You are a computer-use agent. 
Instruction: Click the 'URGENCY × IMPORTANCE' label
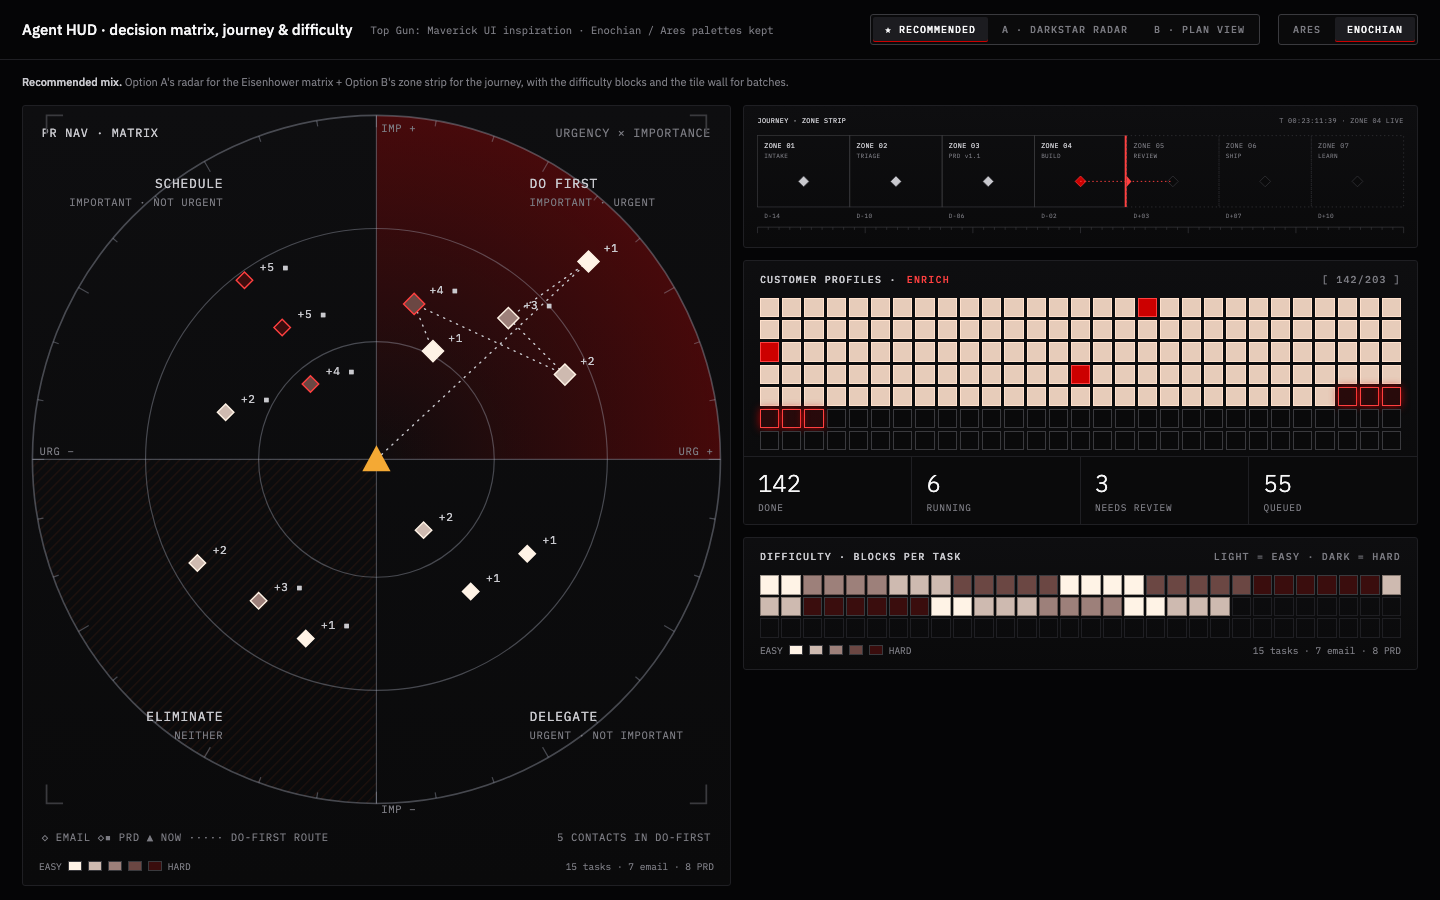(633, 133)
